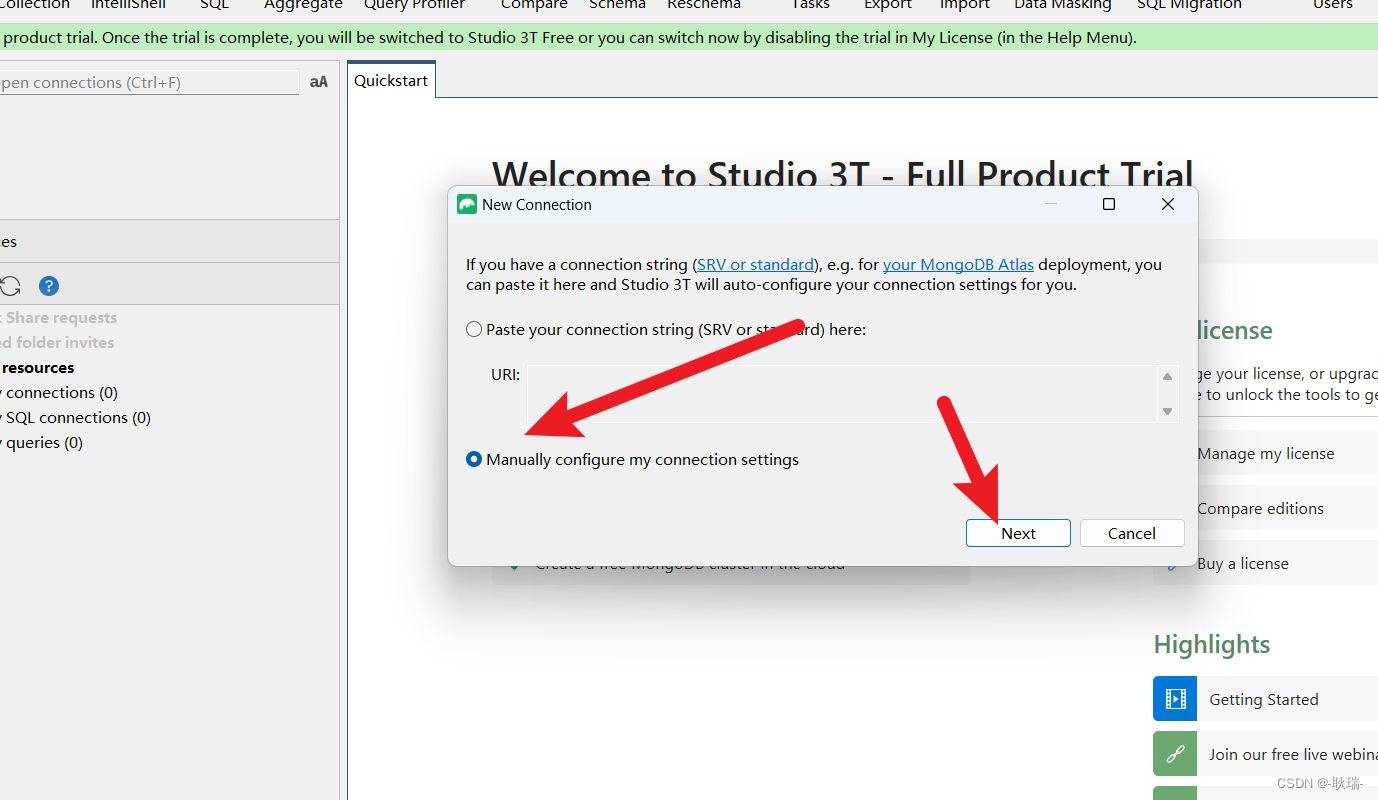Click the Aggregate toolbar item

point(303,5)
